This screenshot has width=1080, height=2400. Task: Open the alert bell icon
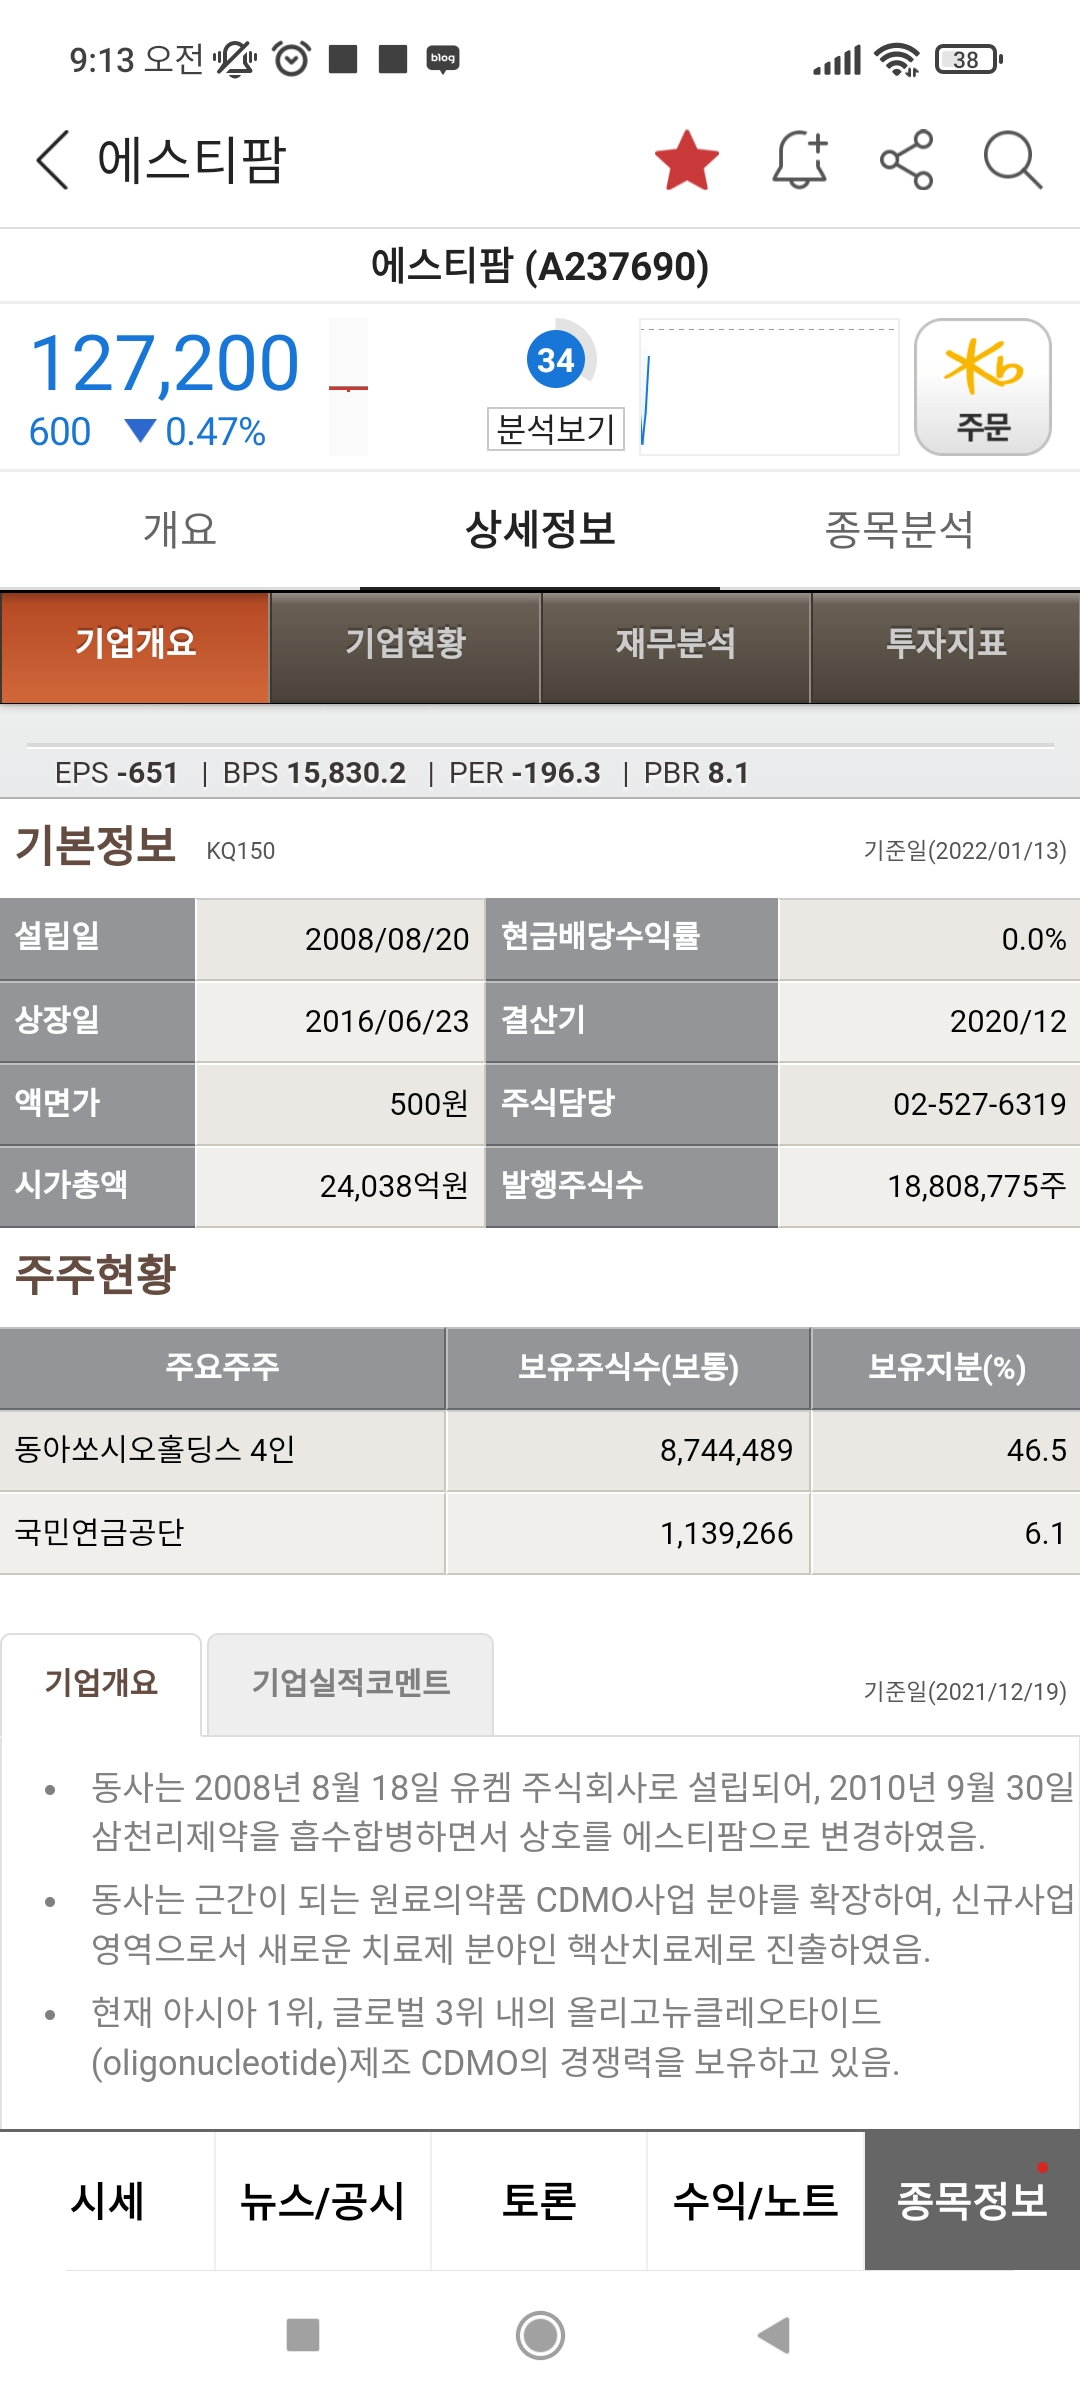(800, 160)
